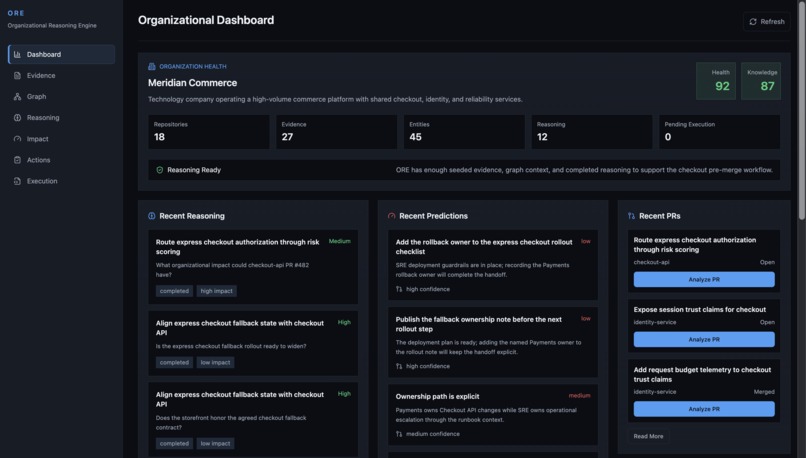Click the Meridian Commerce organization name
Viewport: 806px width, 458px height.
tap(192, 83)
